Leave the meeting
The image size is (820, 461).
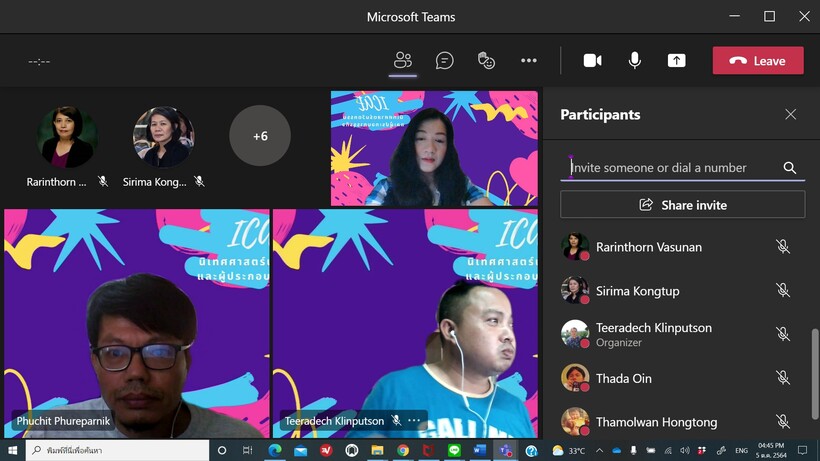[757, 60]
